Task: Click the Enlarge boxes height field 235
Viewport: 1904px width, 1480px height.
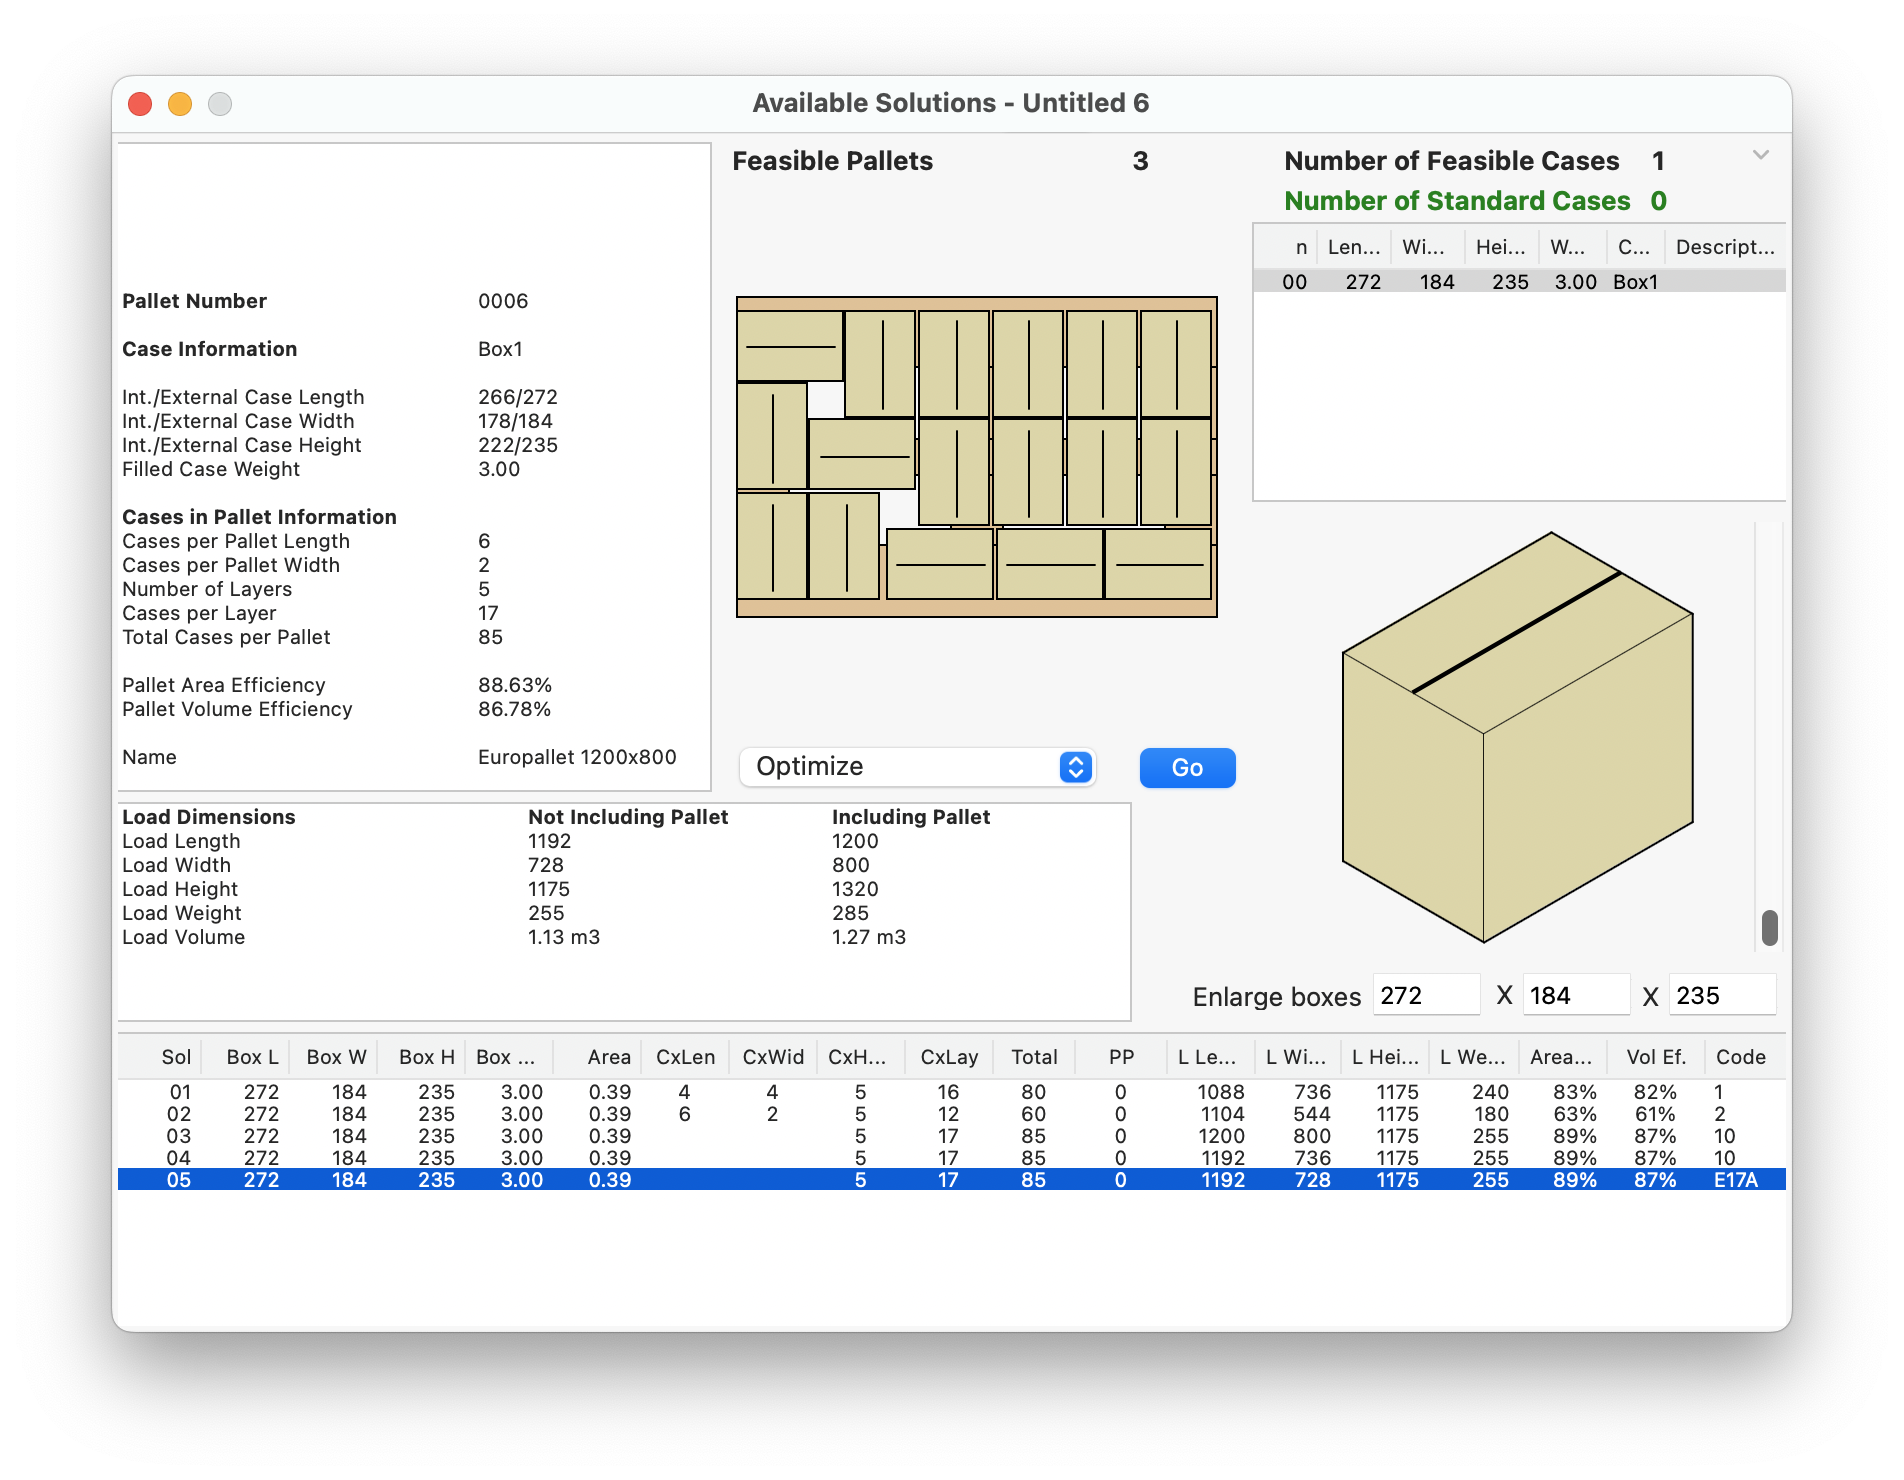Action: (x=1722, y=995)
